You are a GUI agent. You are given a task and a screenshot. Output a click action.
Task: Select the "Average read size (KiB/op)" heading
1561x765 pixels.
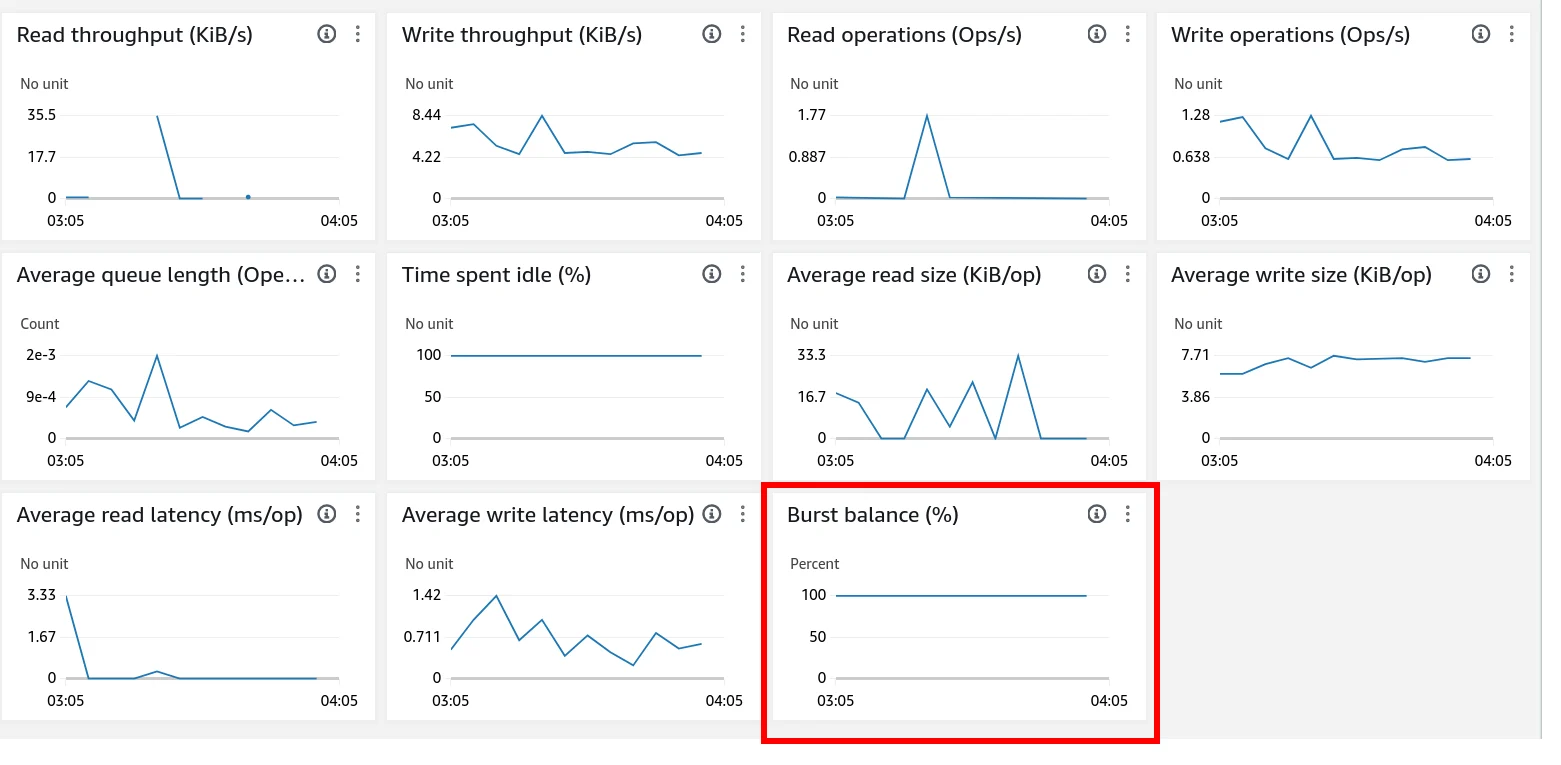point(915,275)
